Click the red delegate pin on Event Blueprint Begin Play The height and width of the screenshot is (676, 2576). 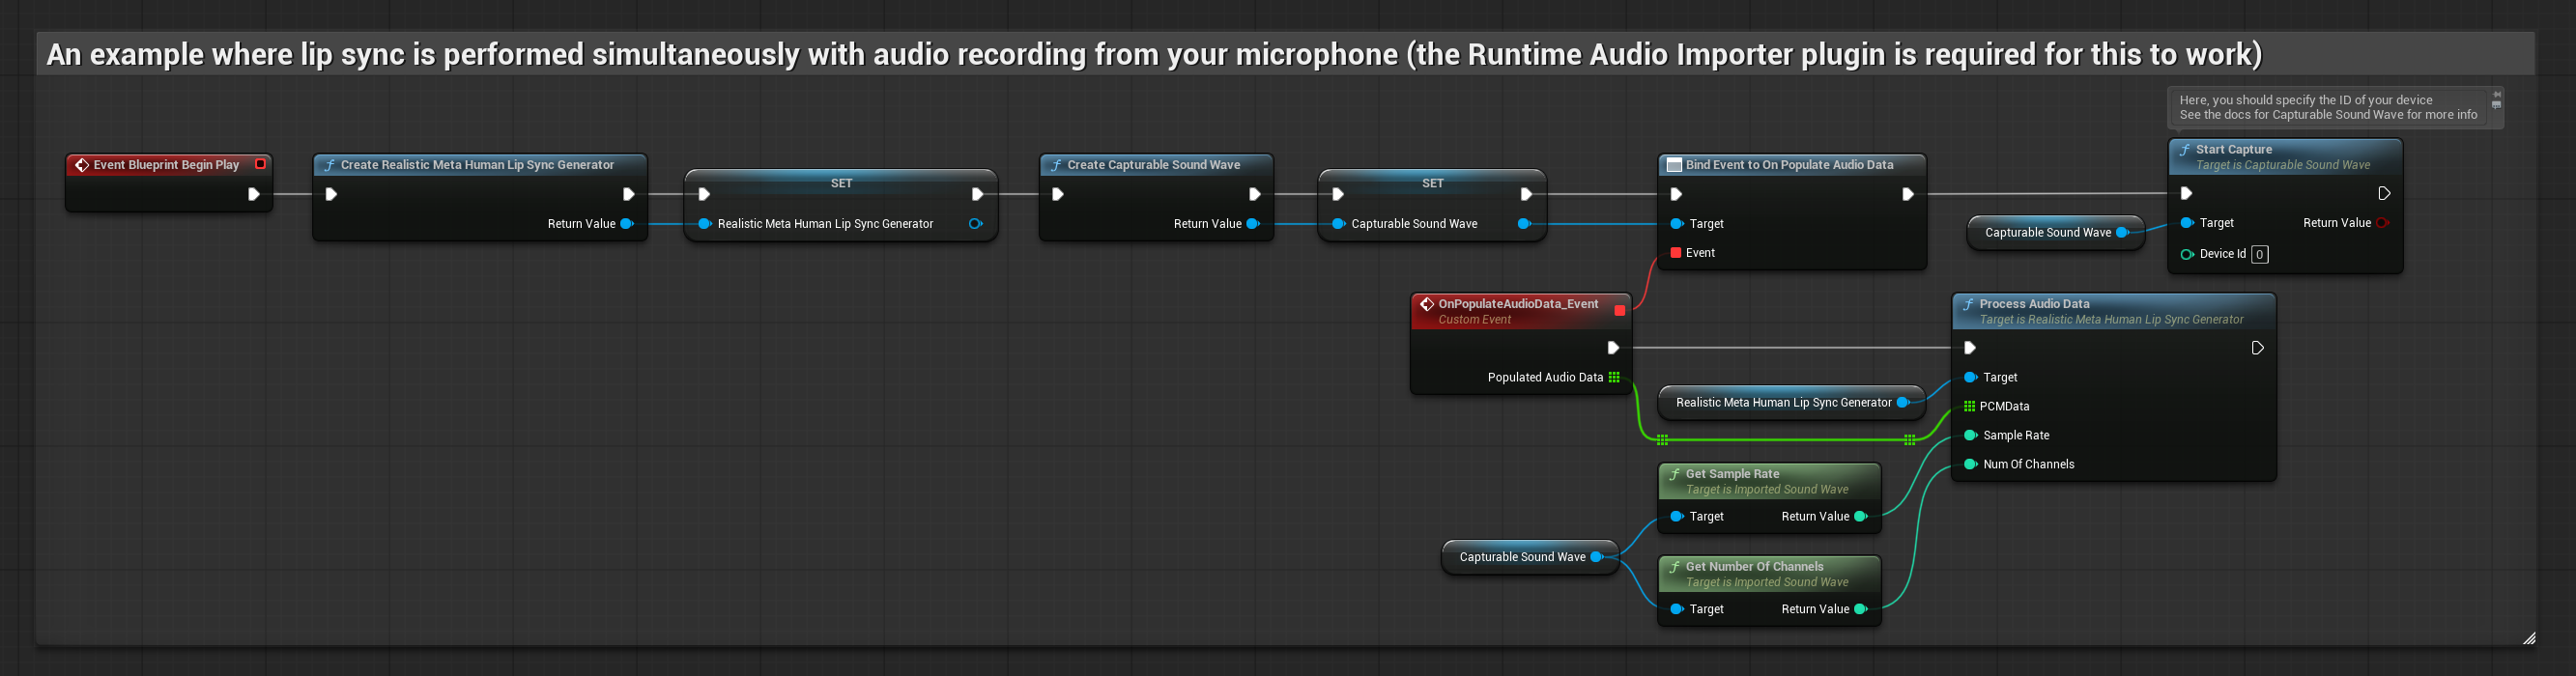(260, 164)
